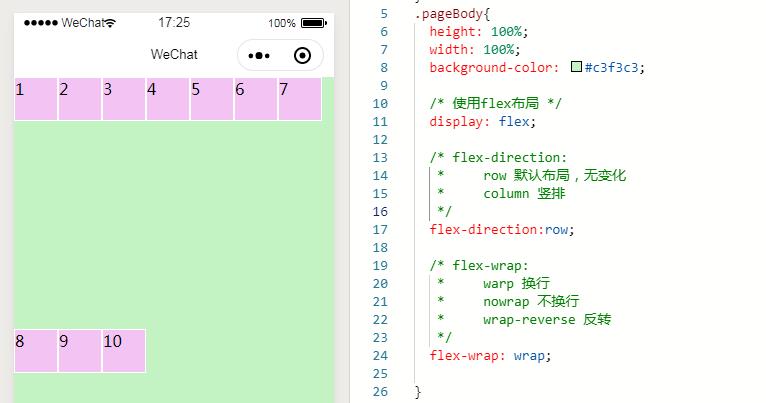Click line number 11 in the gutter

[380, 122]
